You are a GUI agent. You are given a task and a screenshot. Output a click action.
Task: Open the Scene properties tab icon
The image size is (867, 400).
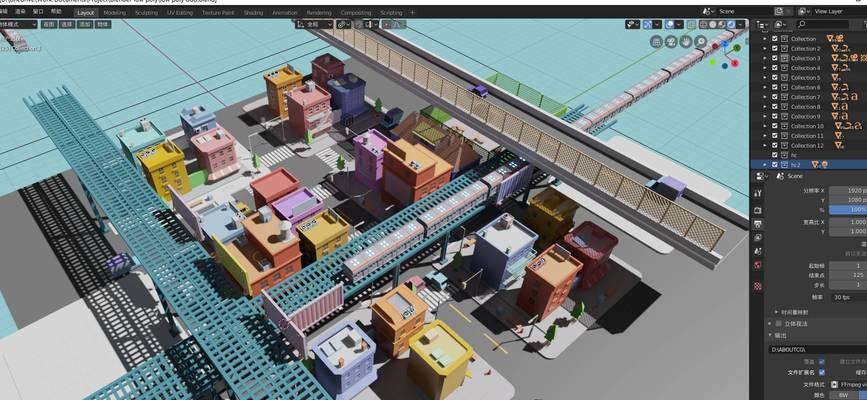pos(758,252)
